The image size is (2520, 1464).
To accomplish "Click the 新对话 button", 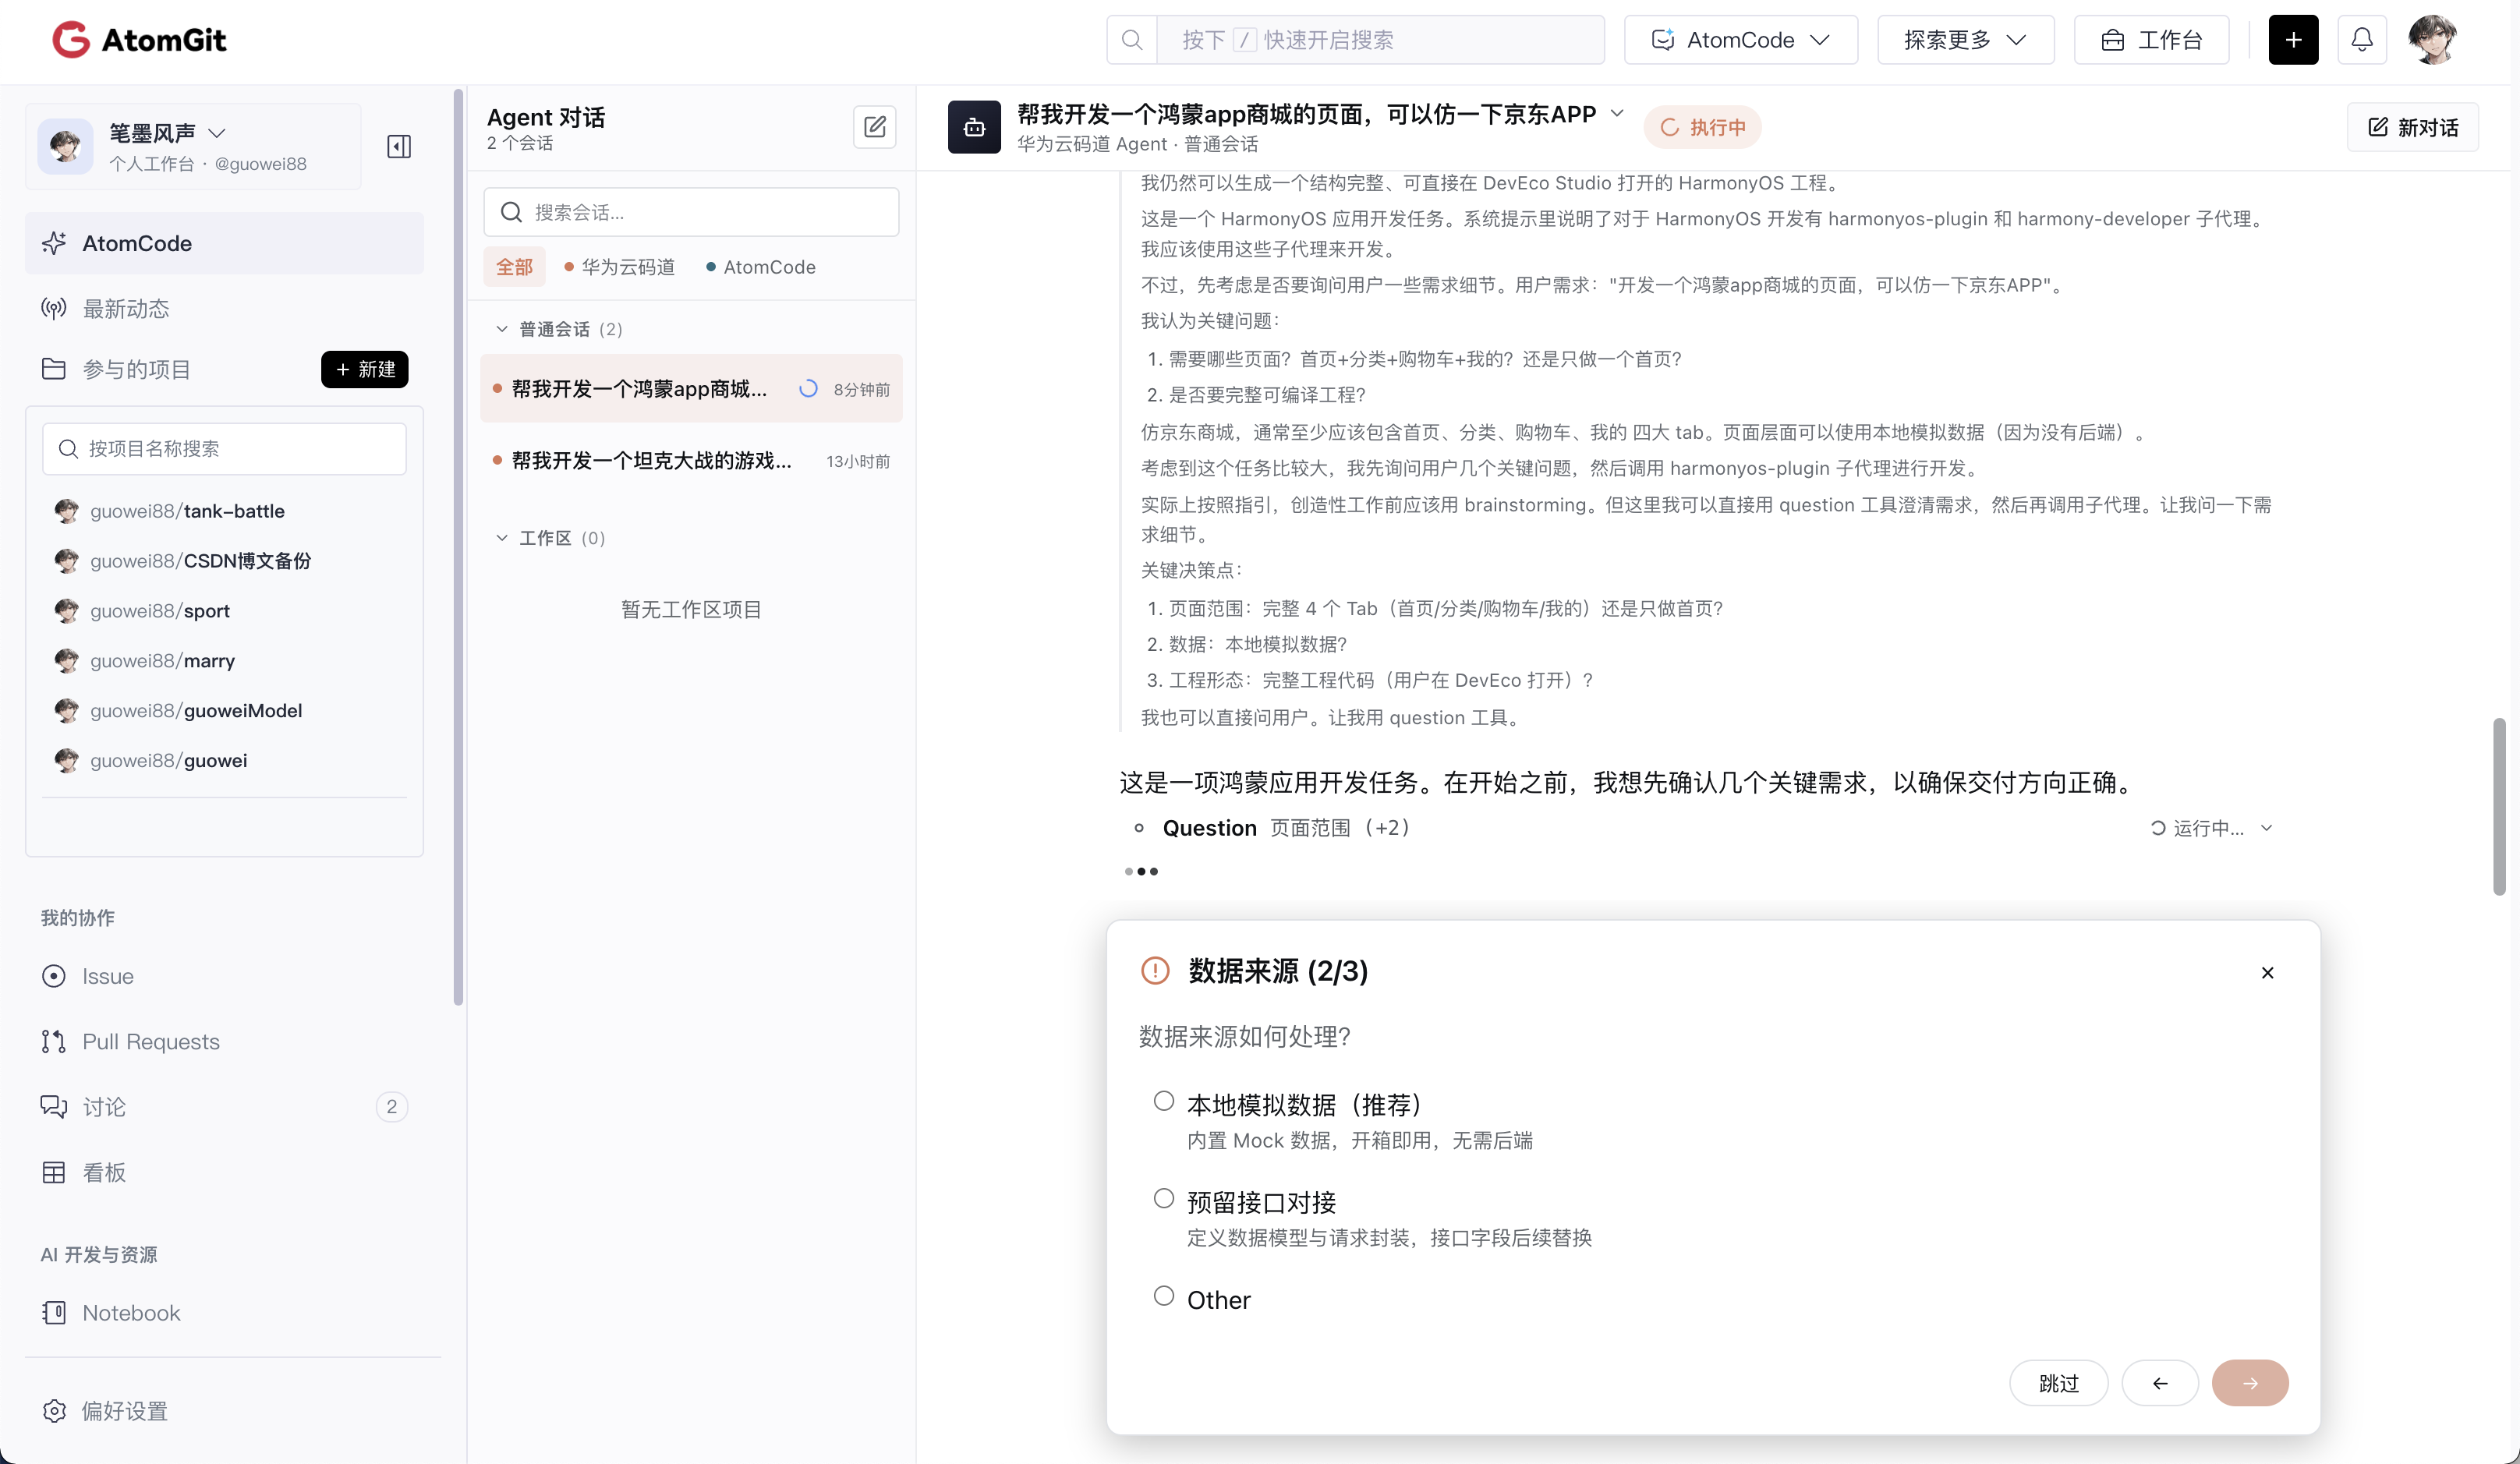I will (x=2412, y=127).
